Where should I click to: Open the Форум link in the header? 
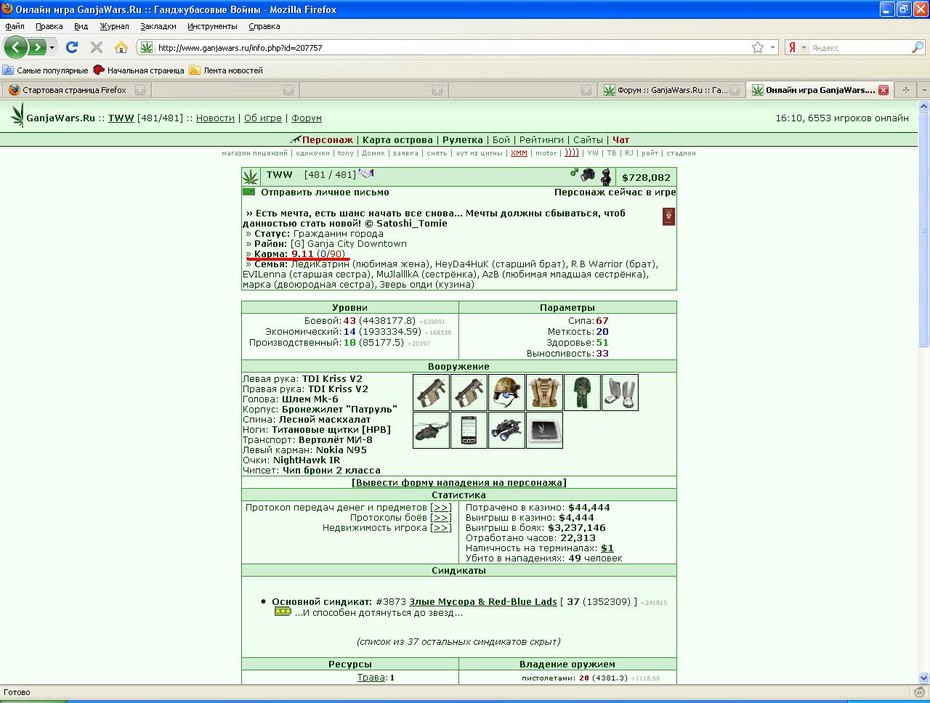[x=307, y=118]
